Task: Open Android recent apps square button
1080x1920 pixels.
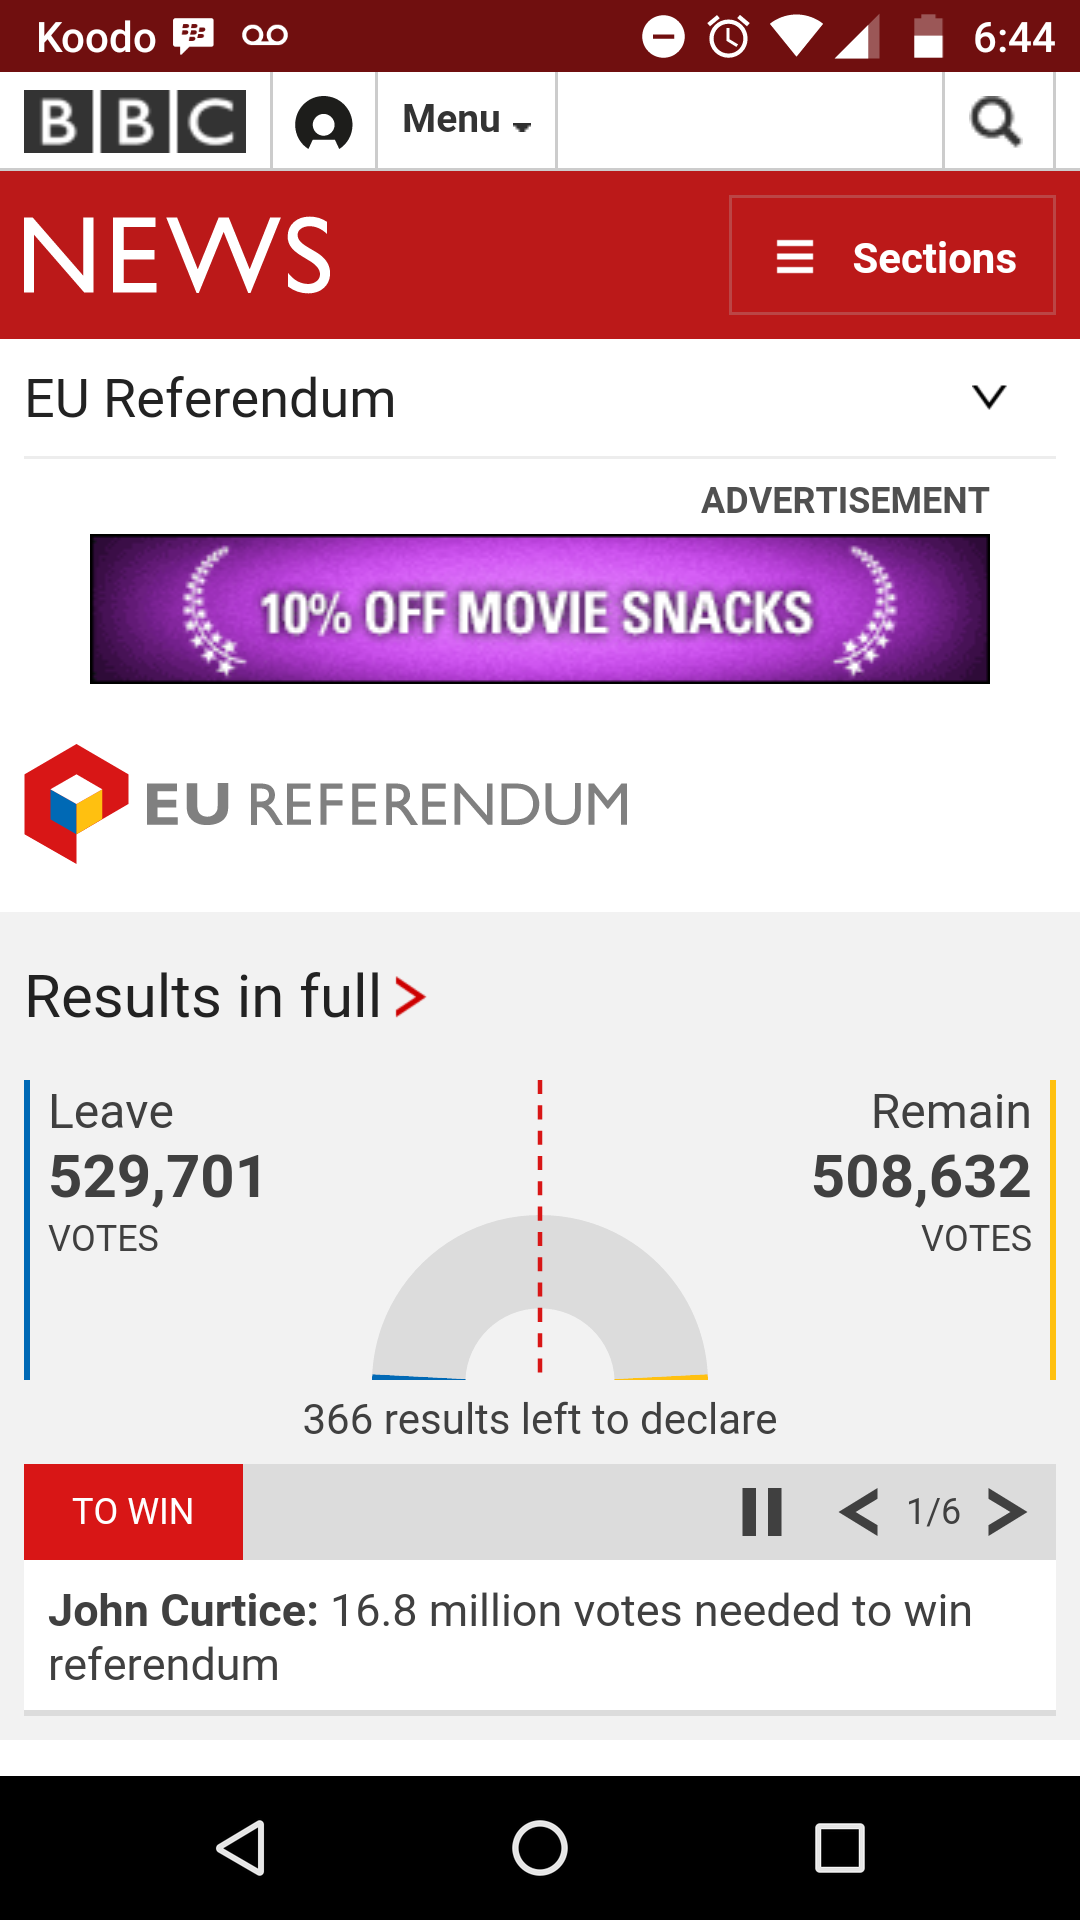Action: click(840, 1847)
